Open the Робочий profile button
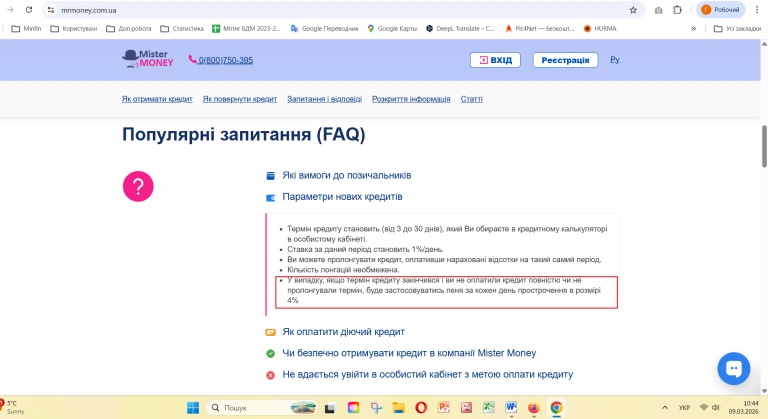The image size is (768, 419). pos(720,10)
